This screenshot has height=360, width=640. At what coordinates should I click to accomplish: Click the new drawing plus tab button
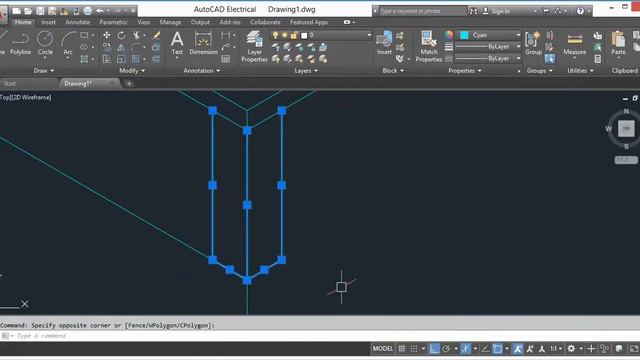pos(129,84)
